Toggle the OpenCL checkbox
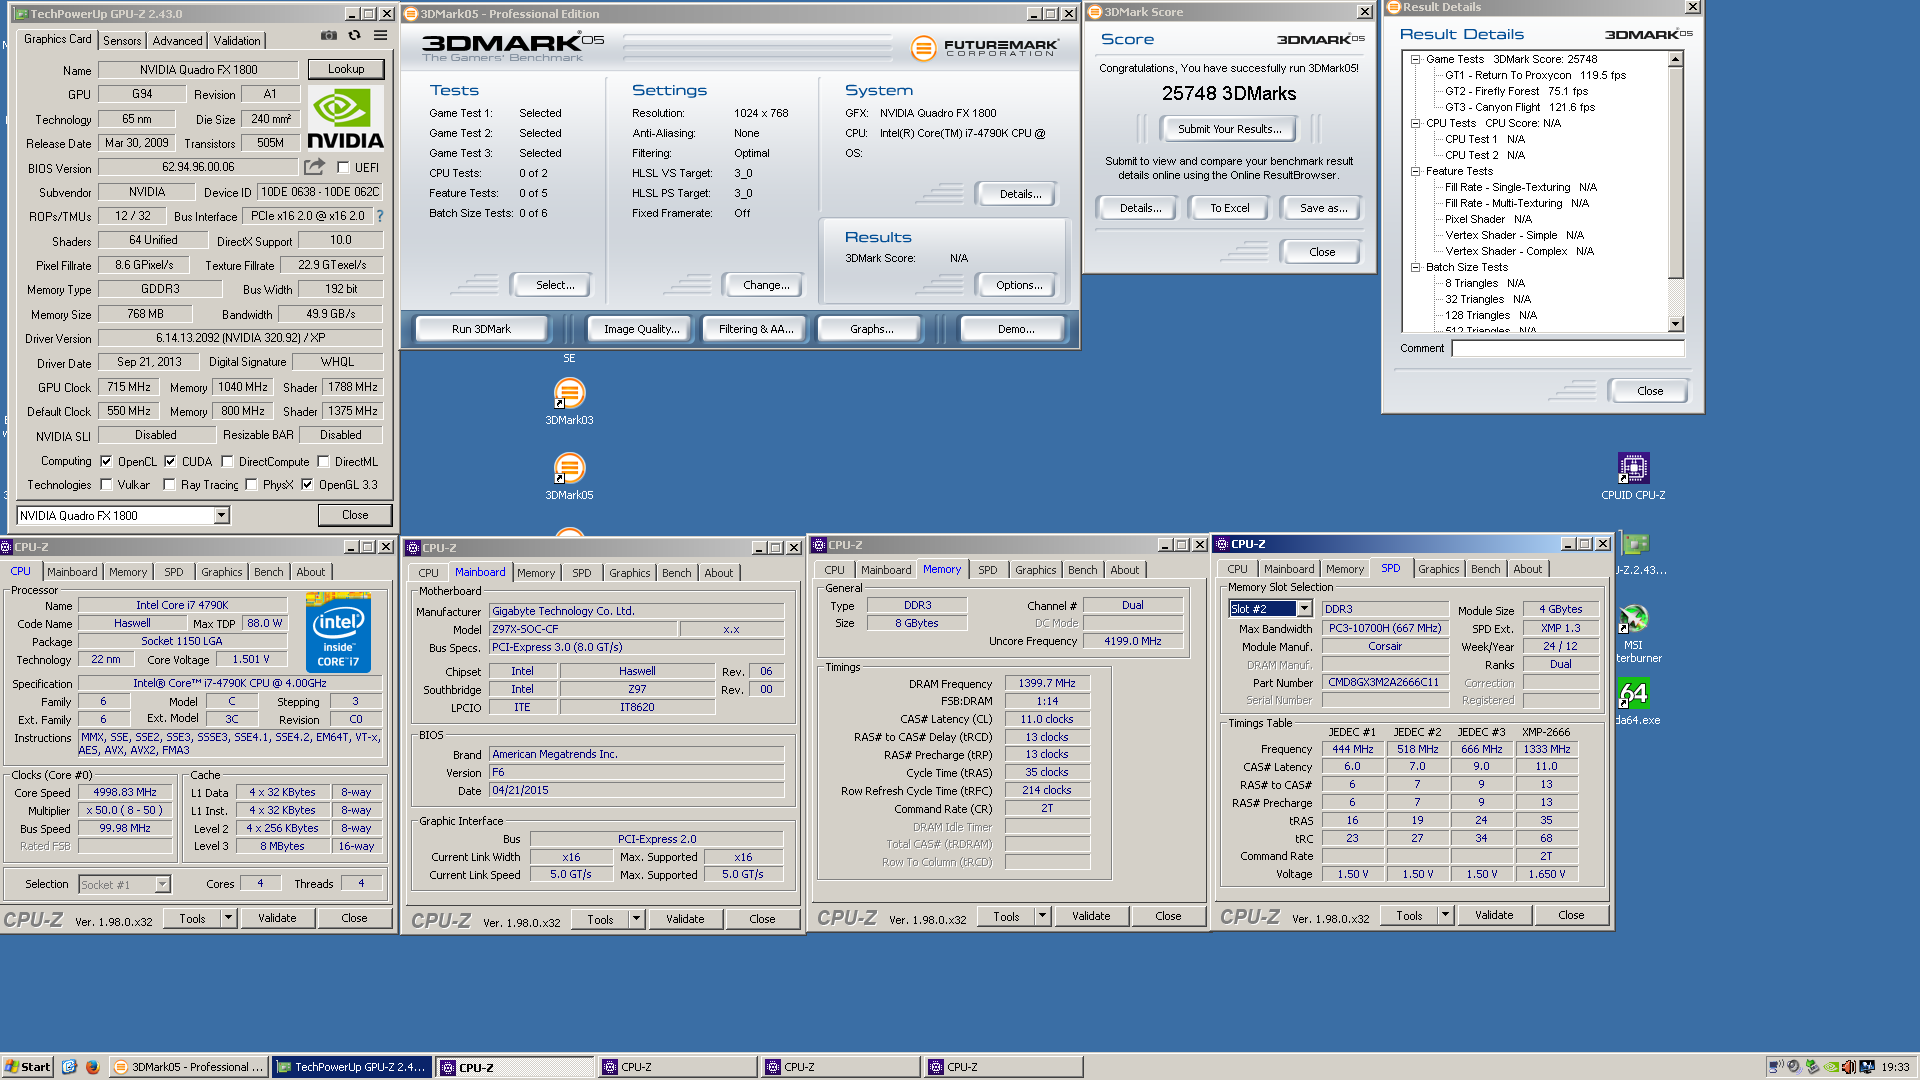1920x1080 pixels. (x=106, y=462)
